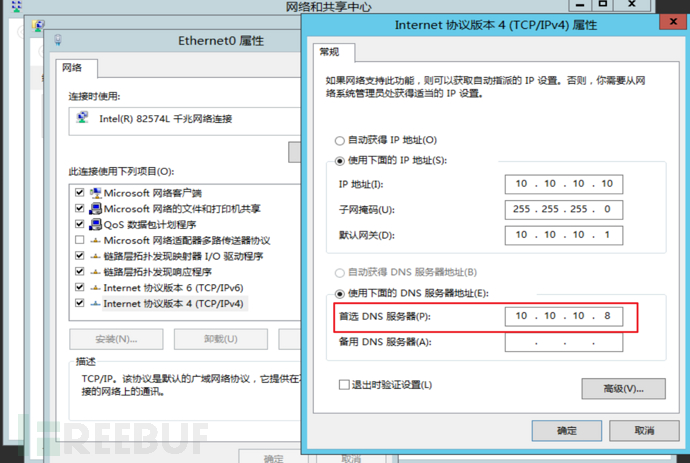Confirm IPv4 settings with 确定
The height and width of the screenshot is (463, 690).
click(x=566, y=430)
